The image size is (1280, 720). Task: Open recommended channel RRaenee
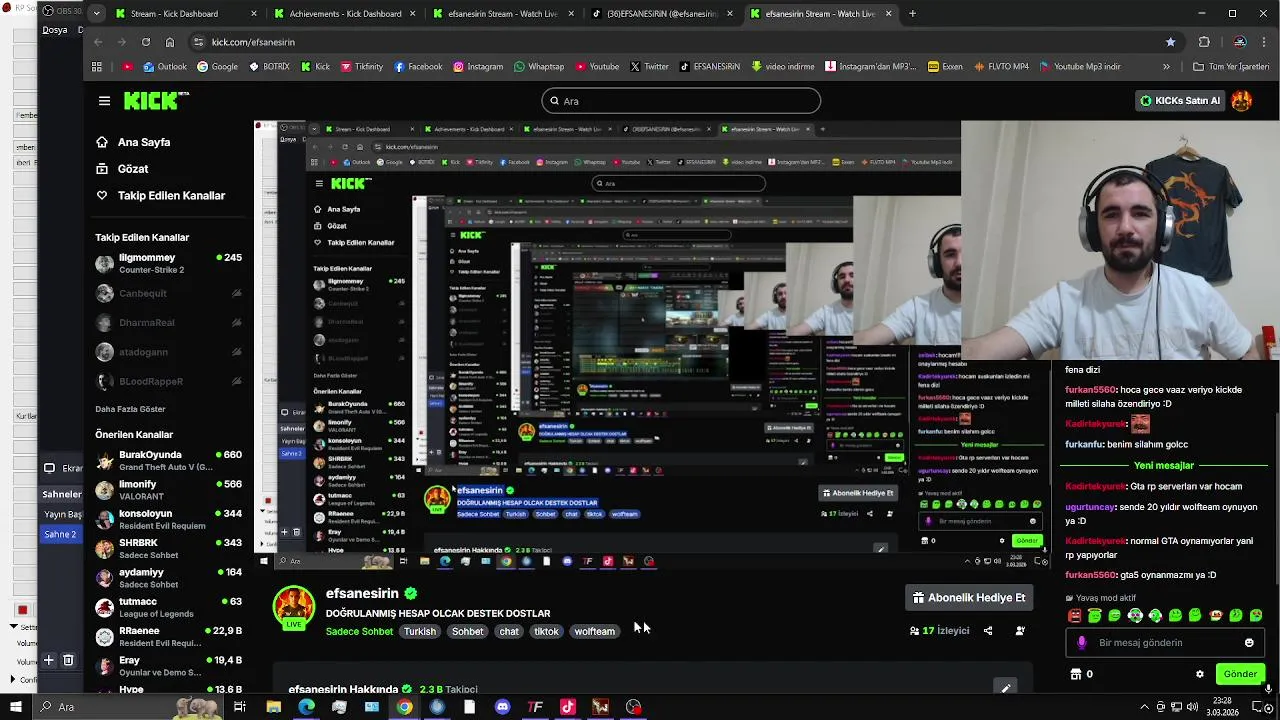click(x=168, y=637)
